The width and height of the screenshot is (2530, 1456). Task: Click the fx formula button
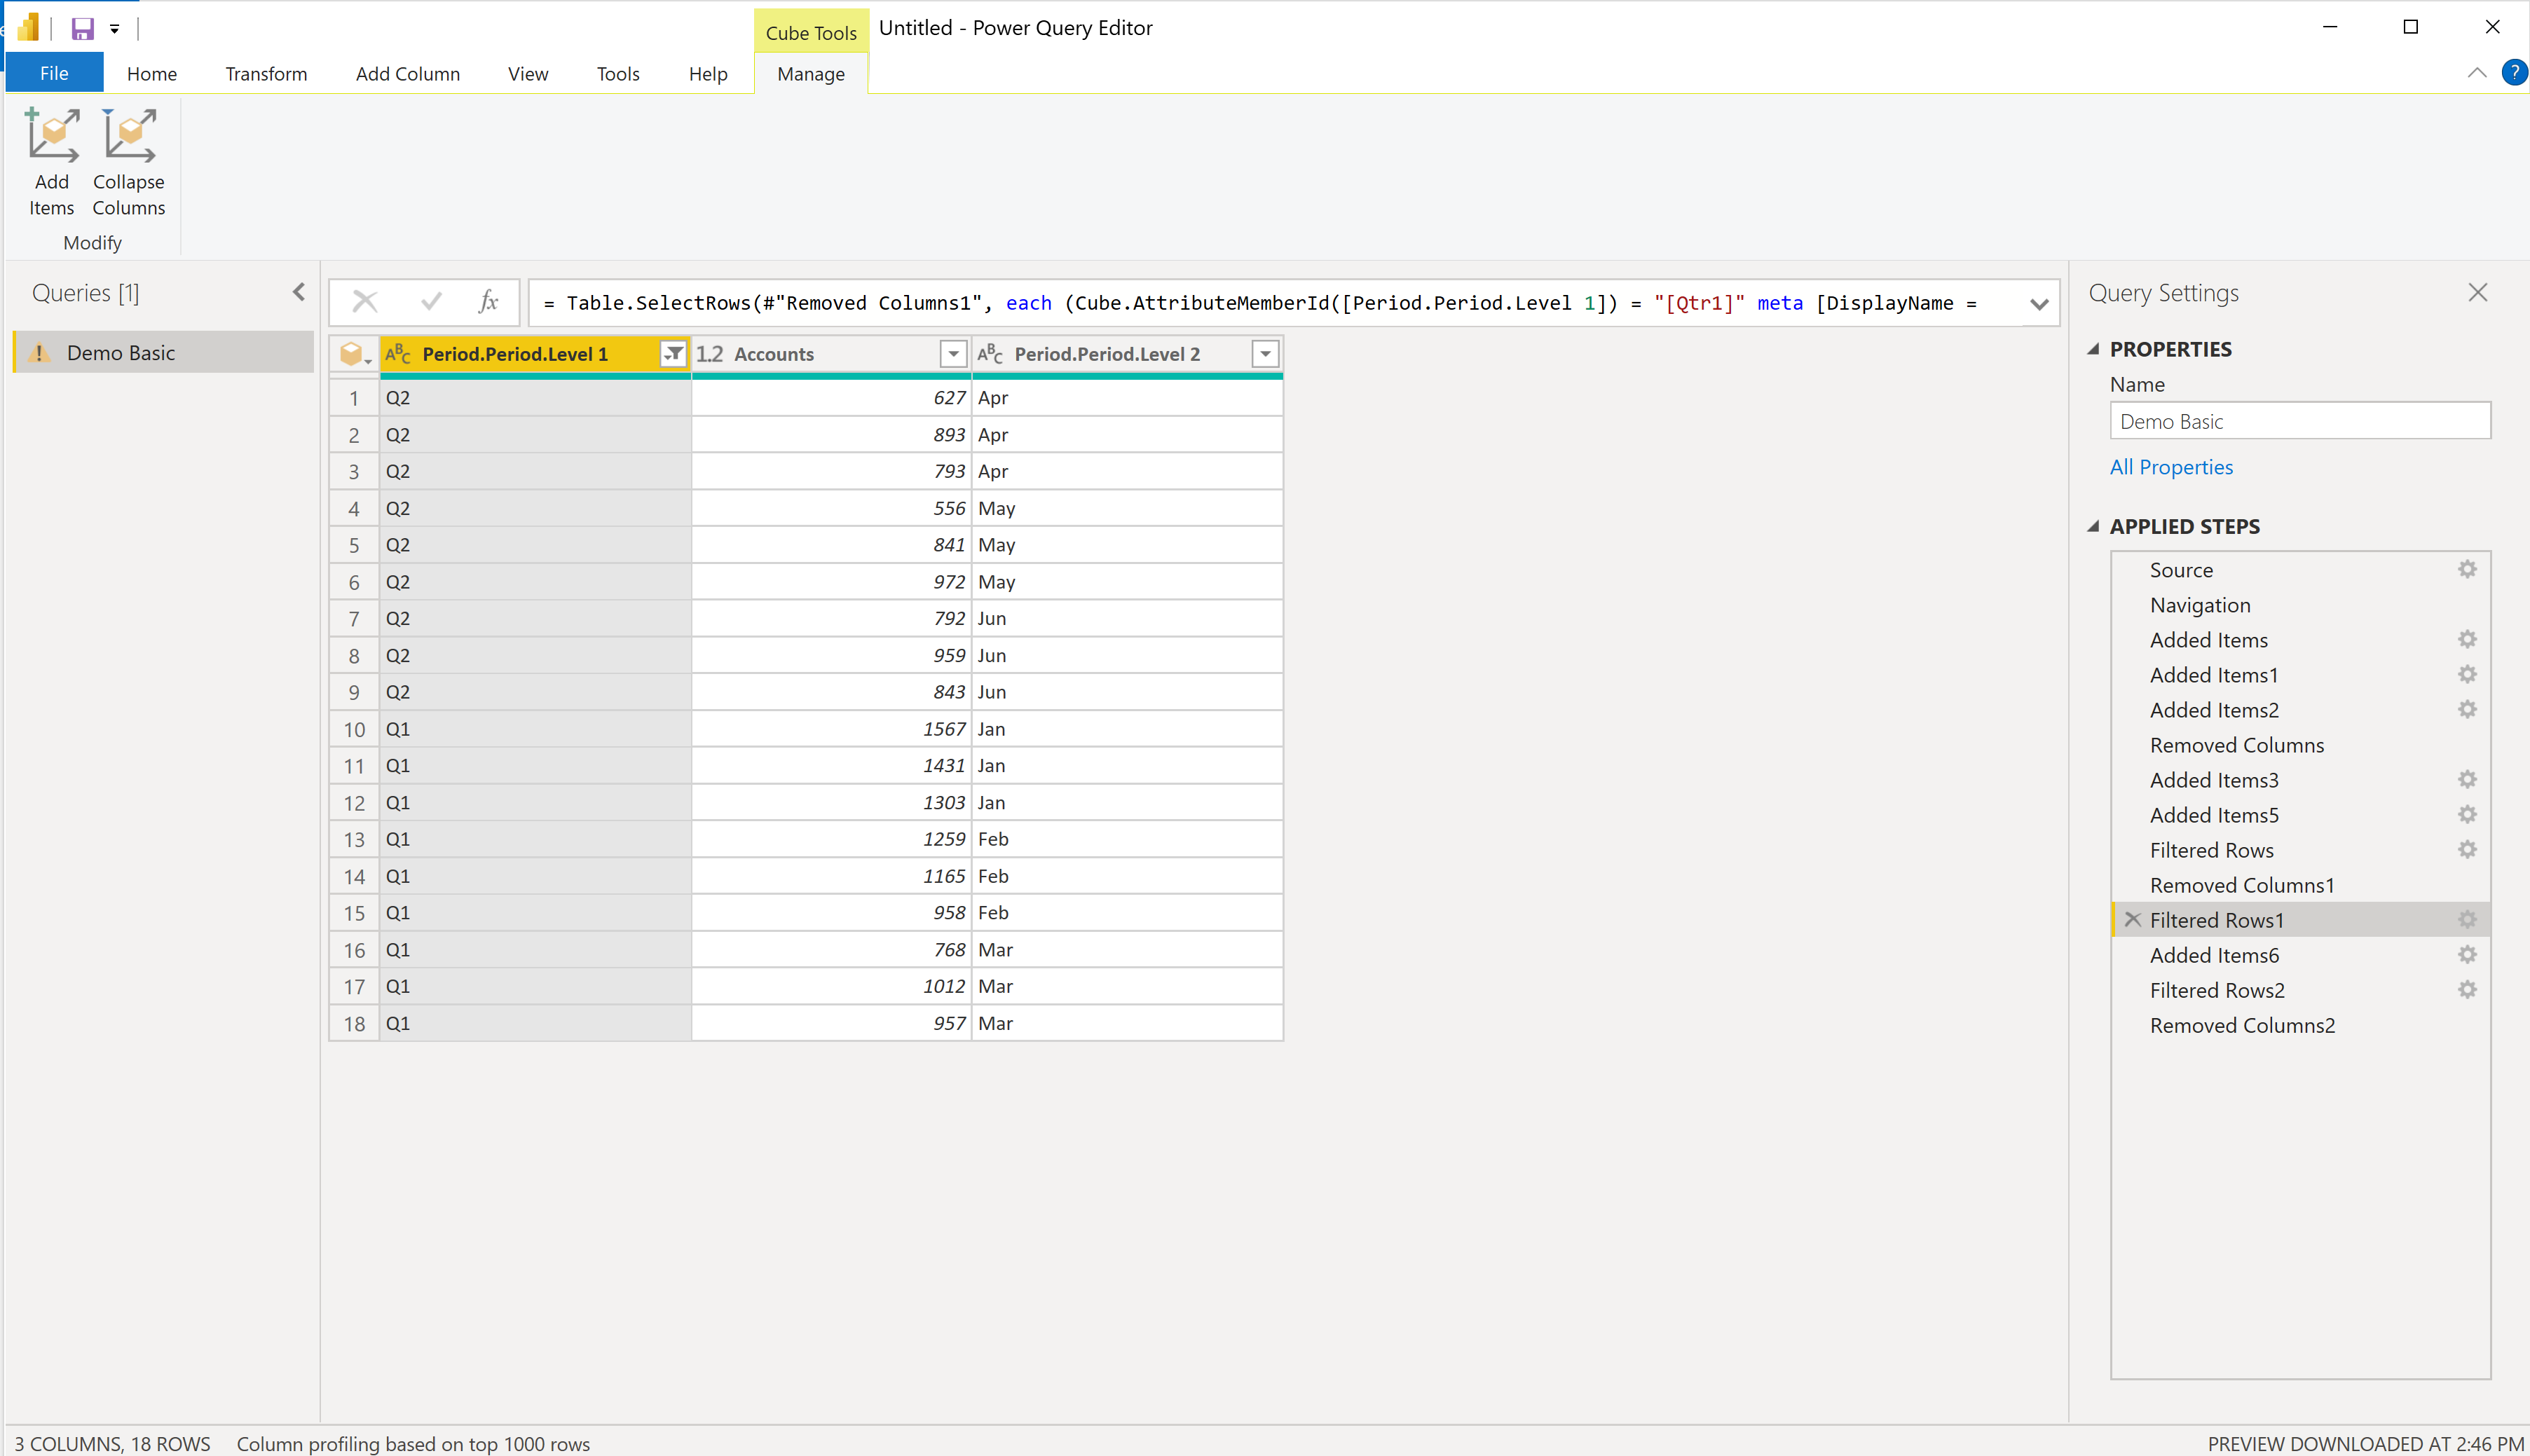pyautogui.click(x=488, y=302)
